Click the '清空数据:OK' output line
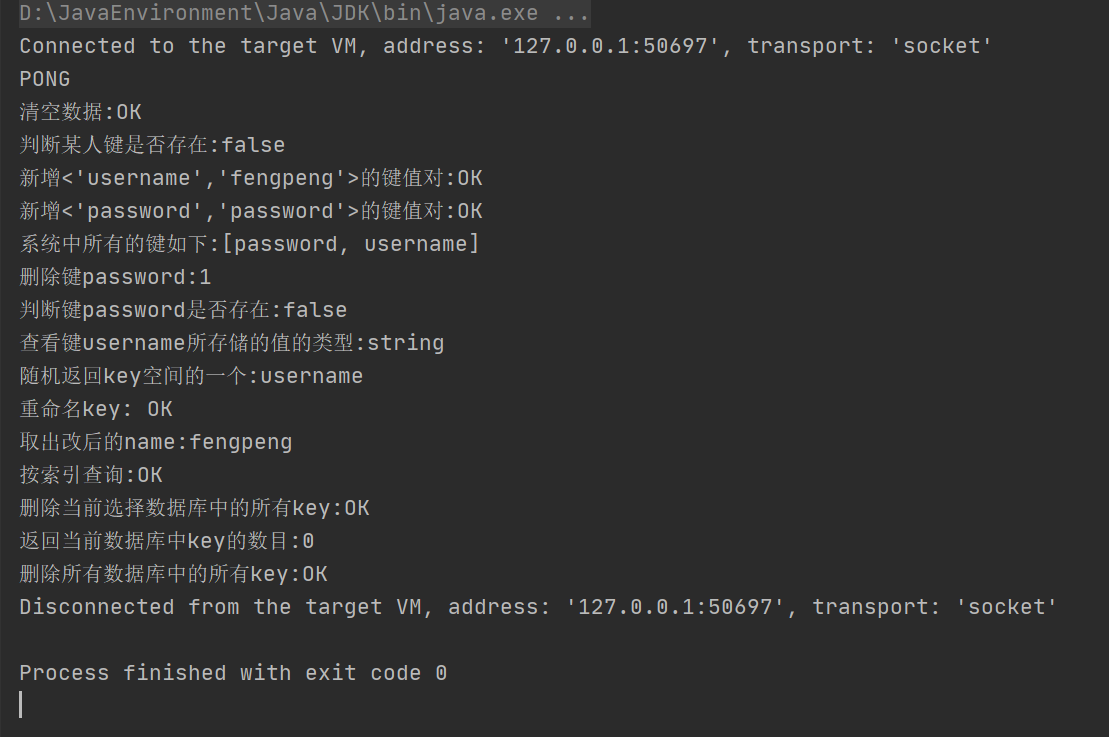The image size is (1109, 737). coord(81,112)
